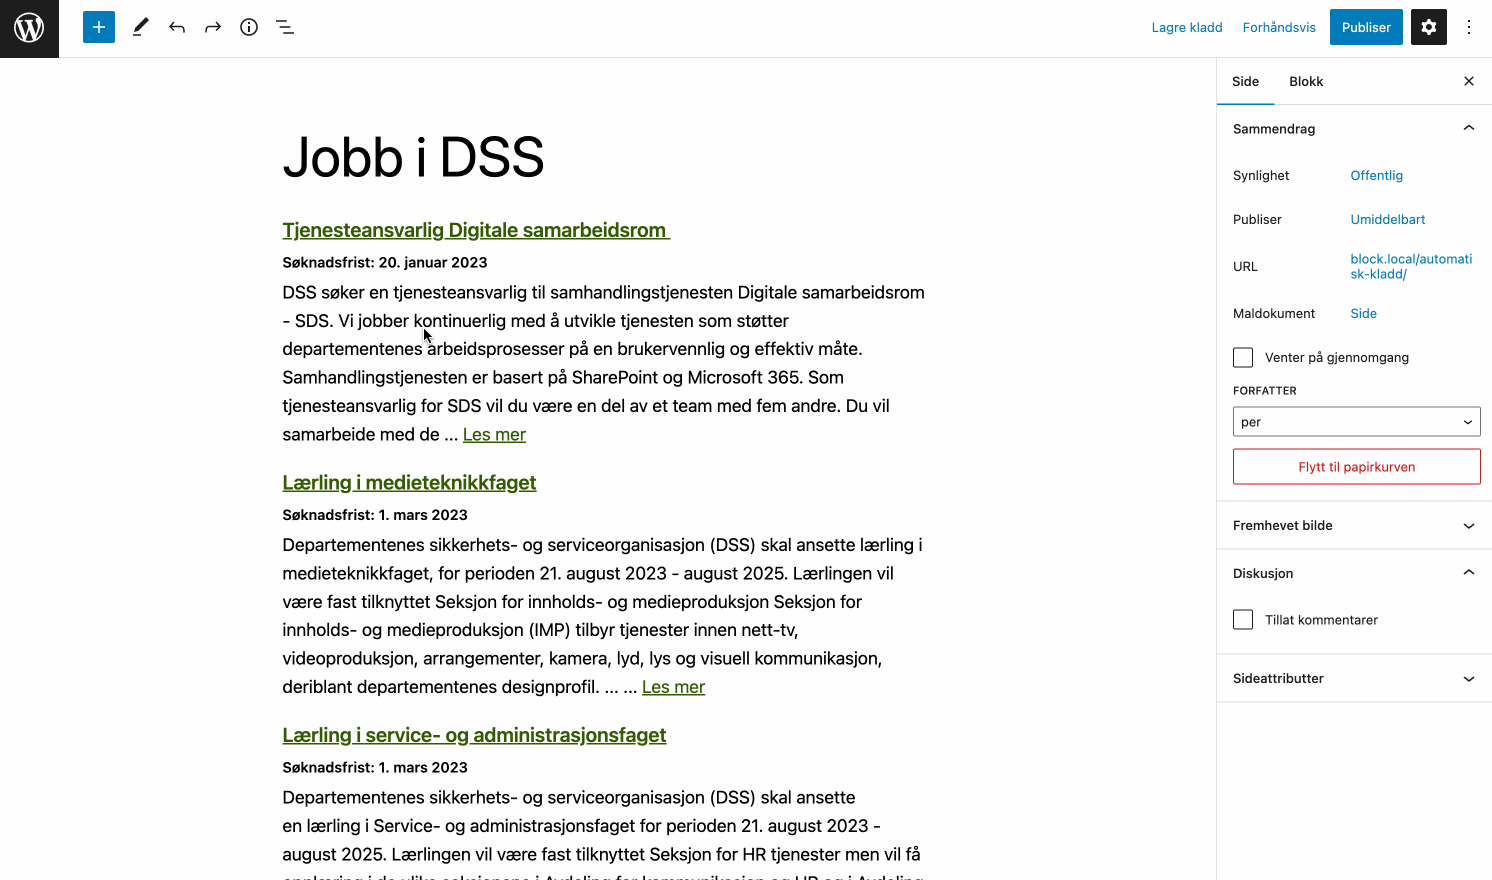Image resolution: width=1492 pixels, height=880 pixels.
Task: Click Søknadsfrist under service- og administrasjonsfaget
Action: click(x=375, y=767)
